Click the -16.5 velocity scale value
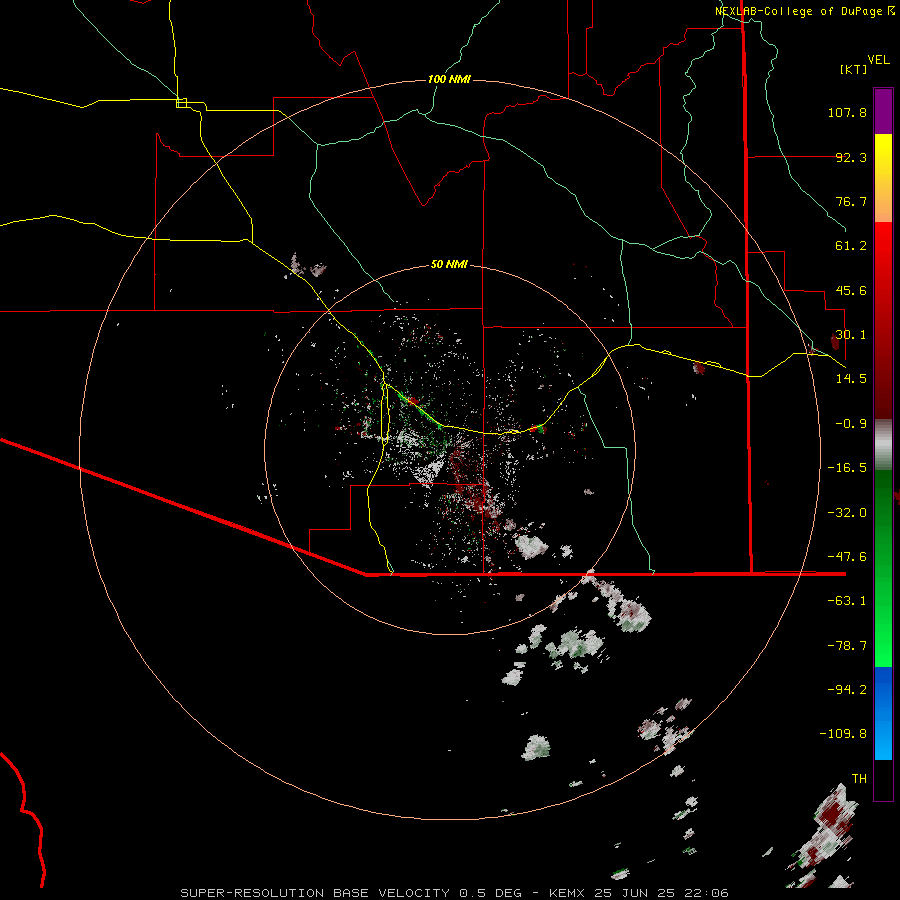This screenshot has height=900, width=900. [x=847, y=468]
